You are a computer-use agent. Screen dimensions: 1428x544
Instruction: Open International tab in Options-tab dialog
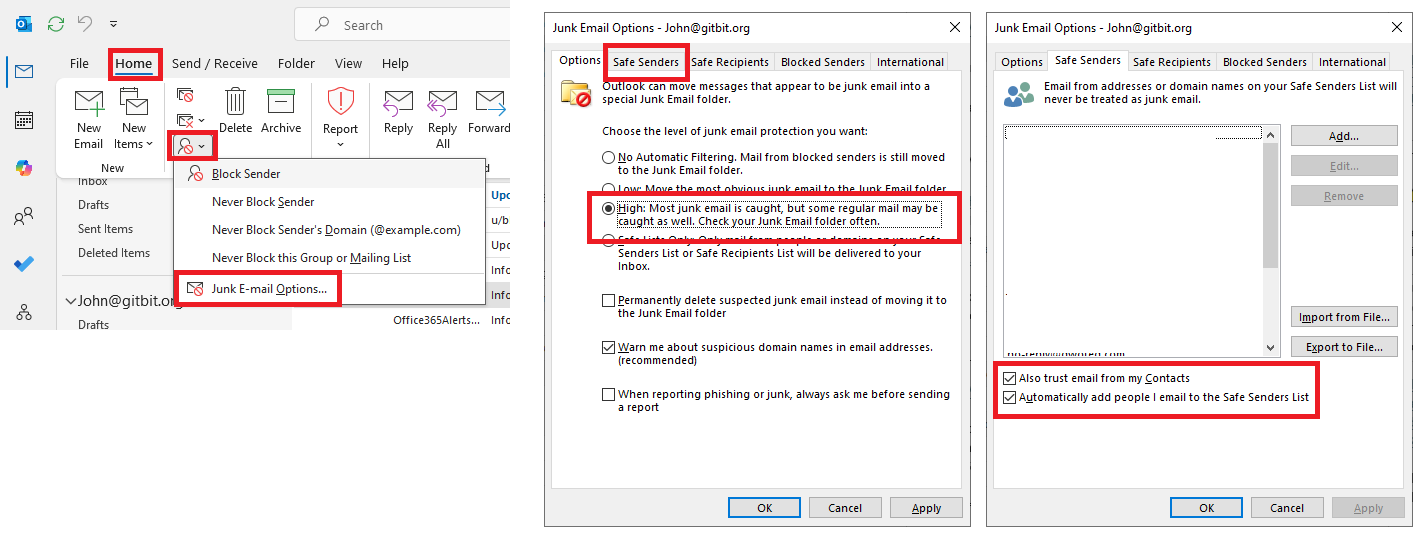910,62
